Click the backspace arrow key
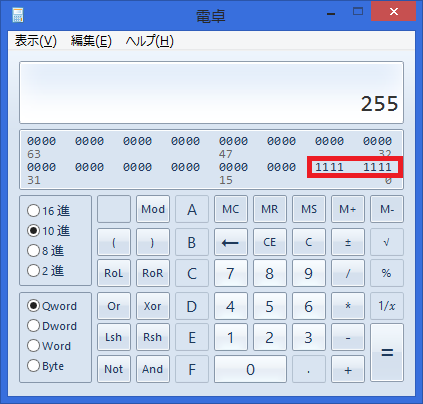Screen dimensions: 423x404 point(231,242)
